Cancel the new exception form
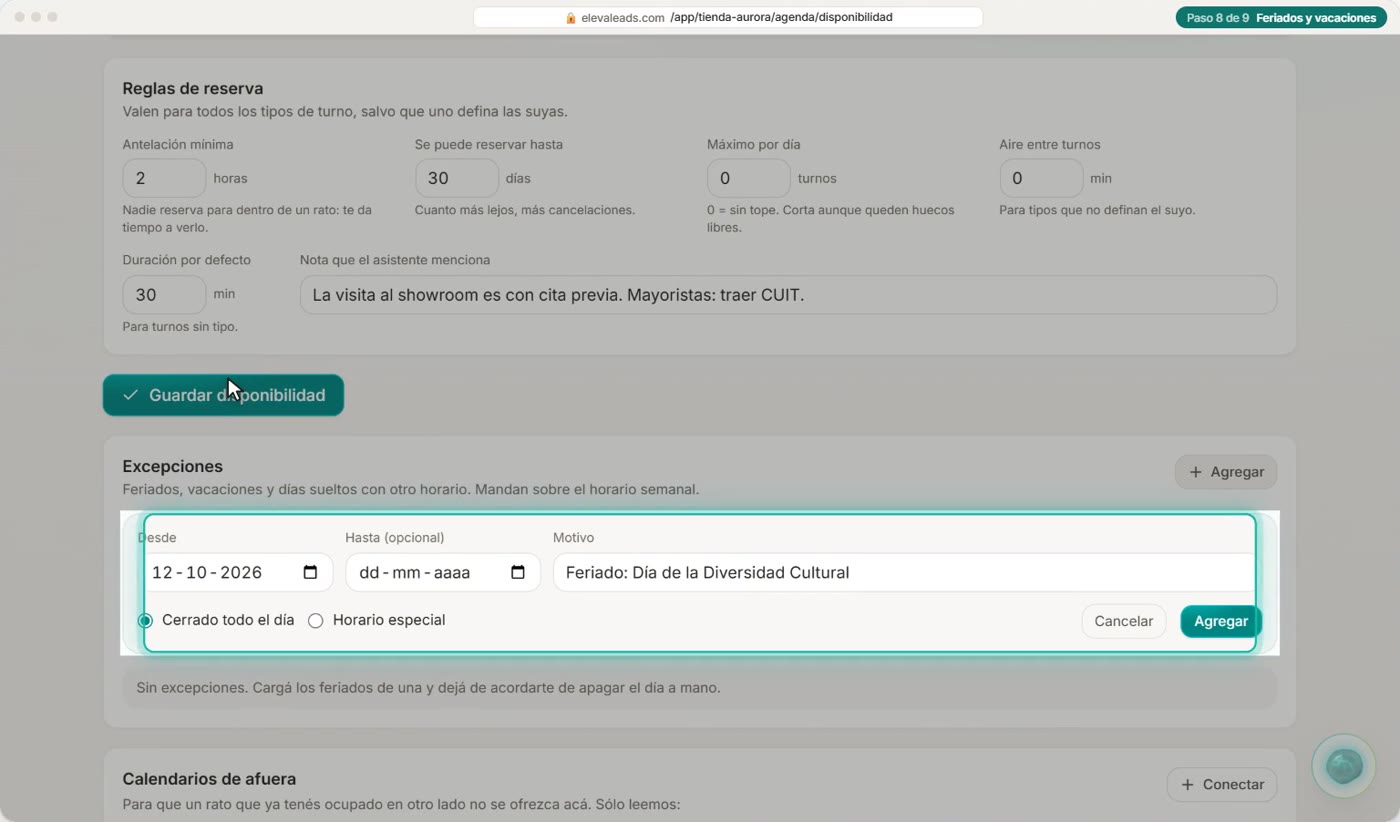The image size is (1400, 822). tap(1124, 621)
